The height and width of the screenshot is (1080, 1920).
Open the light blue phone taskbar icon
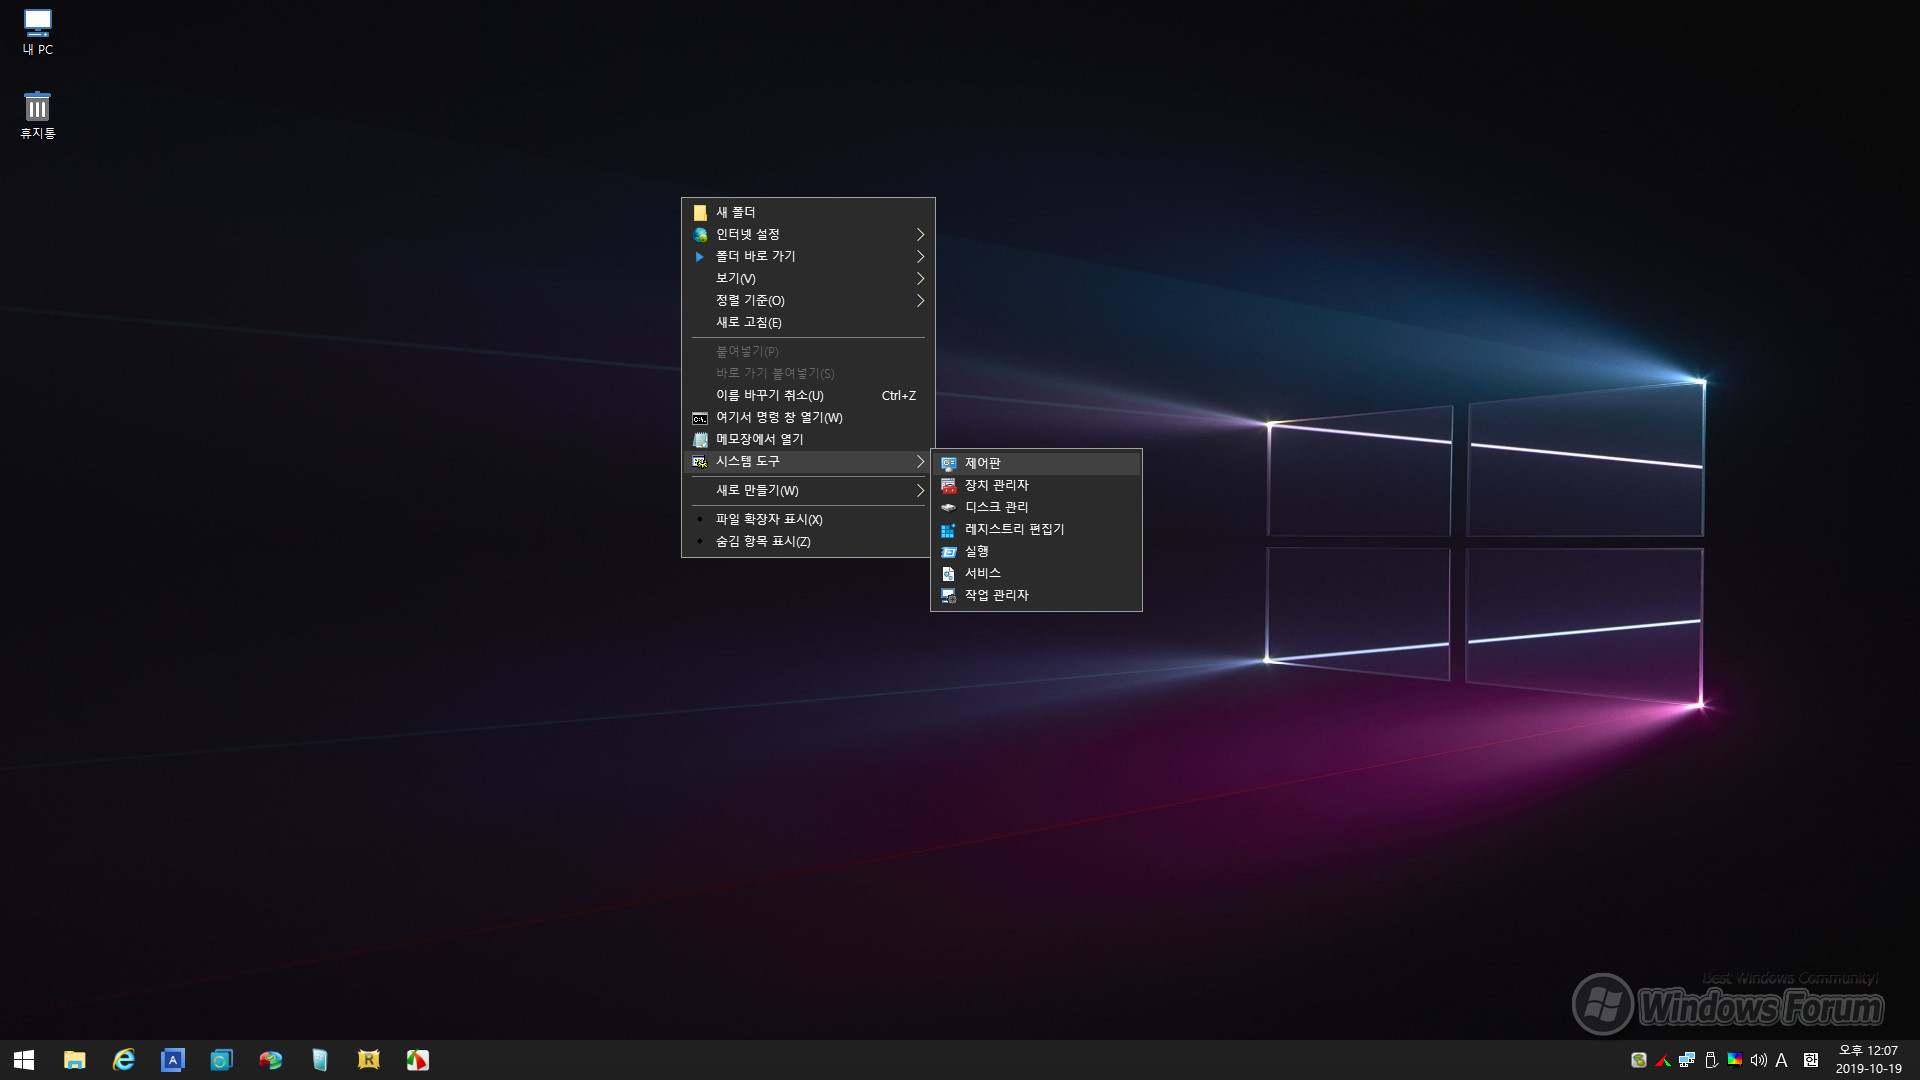click(x=319, y=1060)
